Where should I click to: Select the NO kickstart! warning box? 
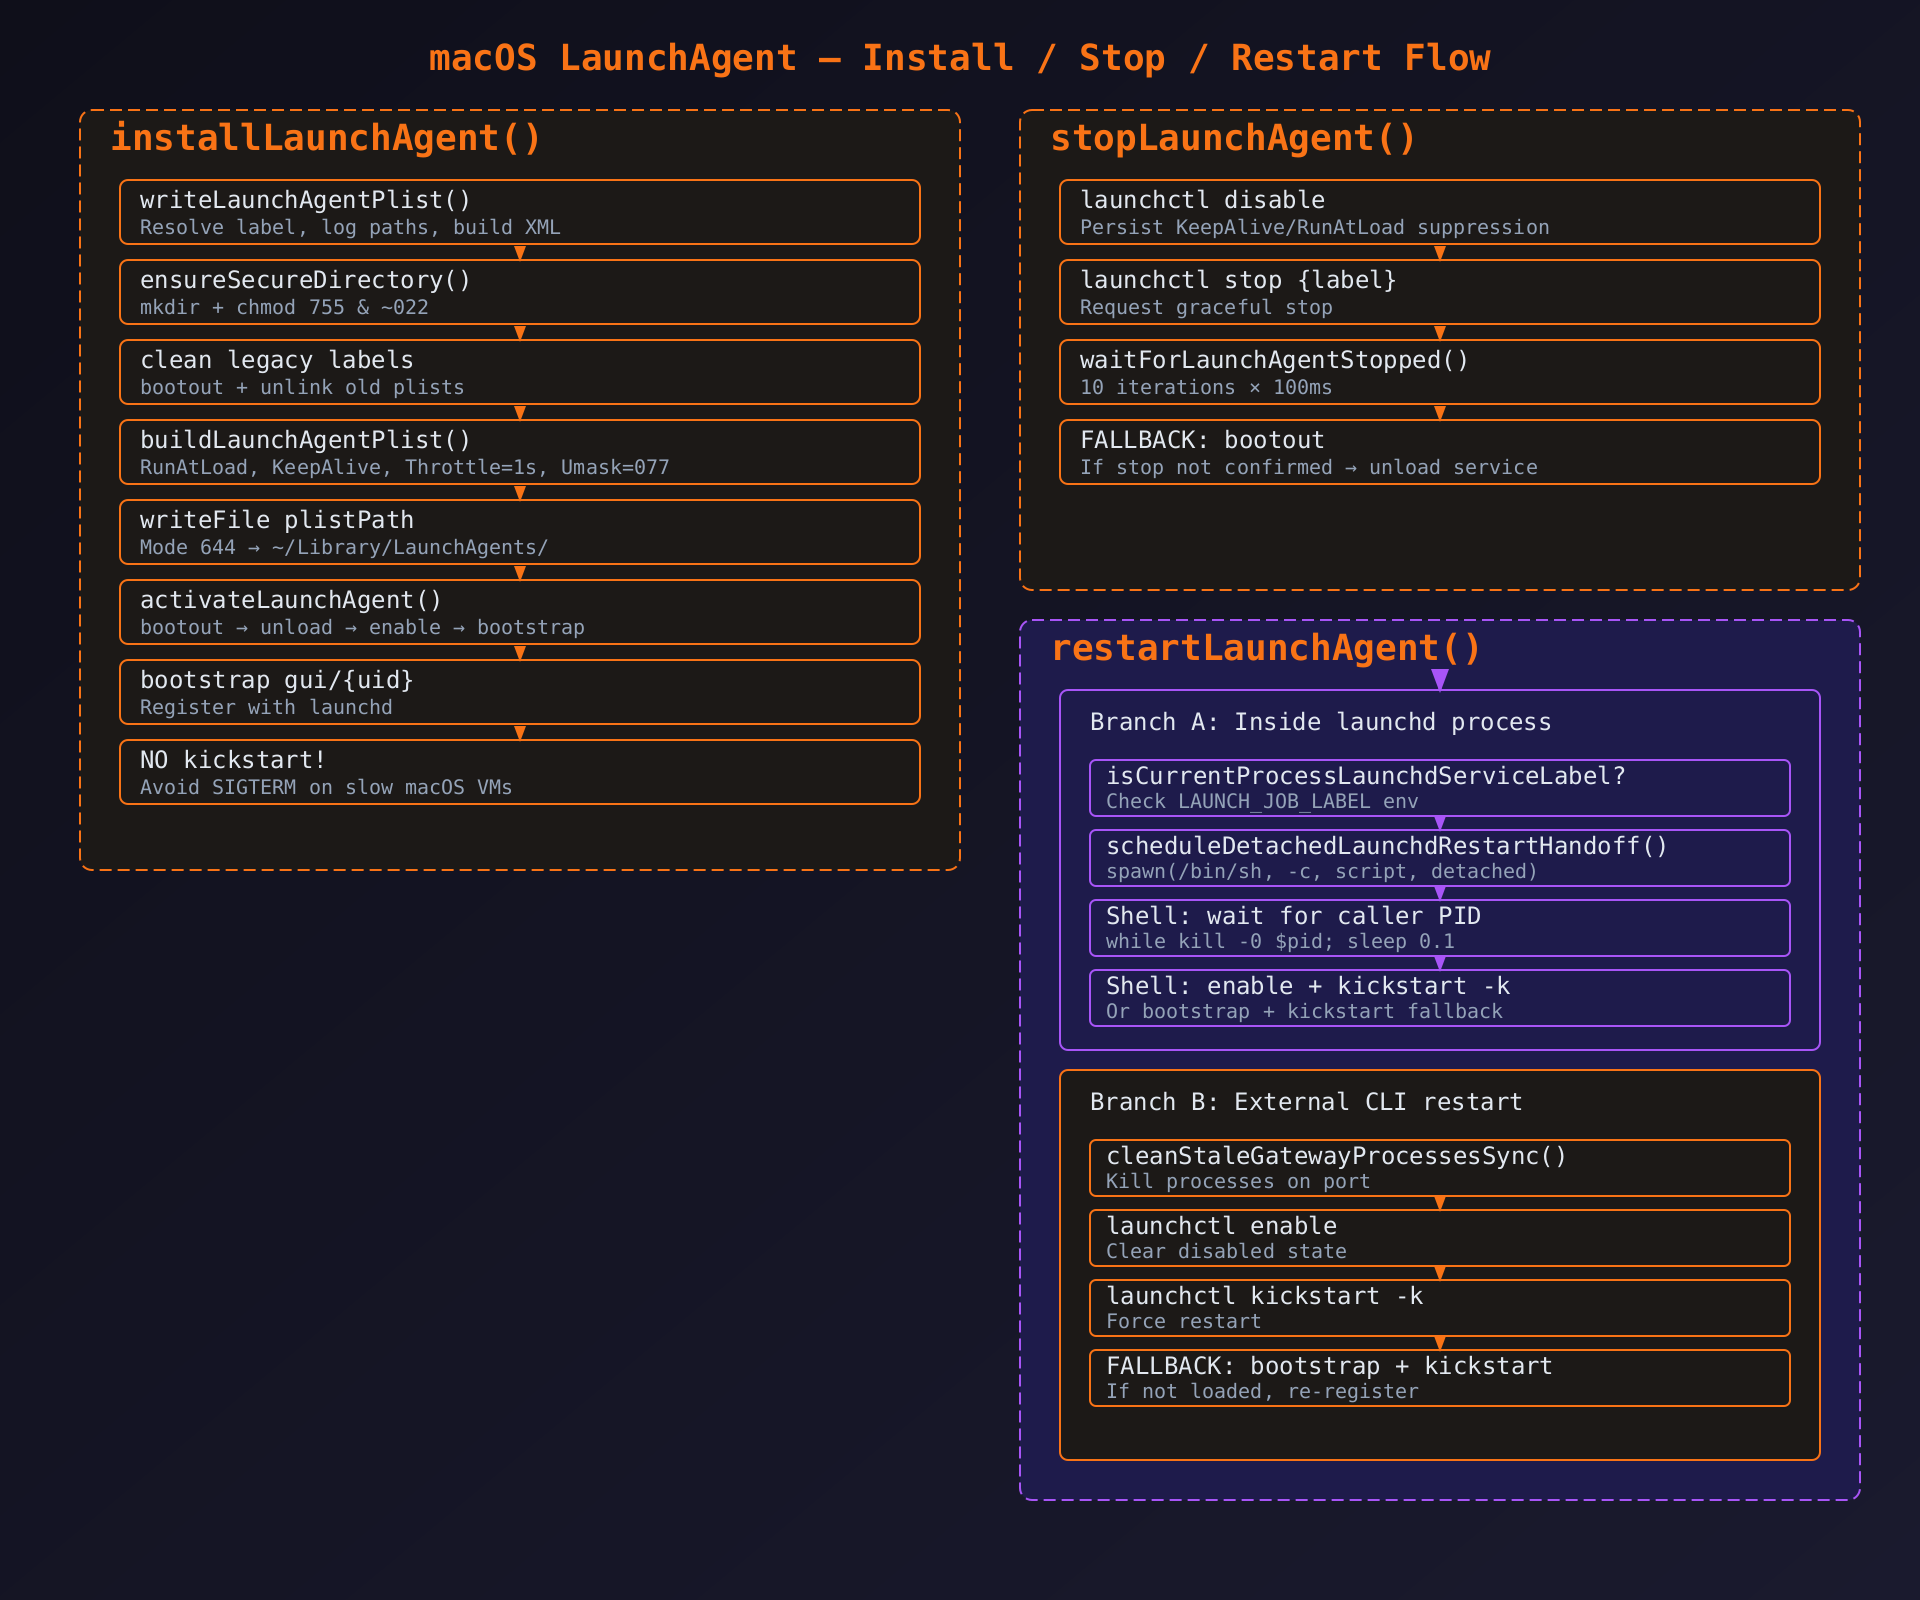tap(519, 772)
